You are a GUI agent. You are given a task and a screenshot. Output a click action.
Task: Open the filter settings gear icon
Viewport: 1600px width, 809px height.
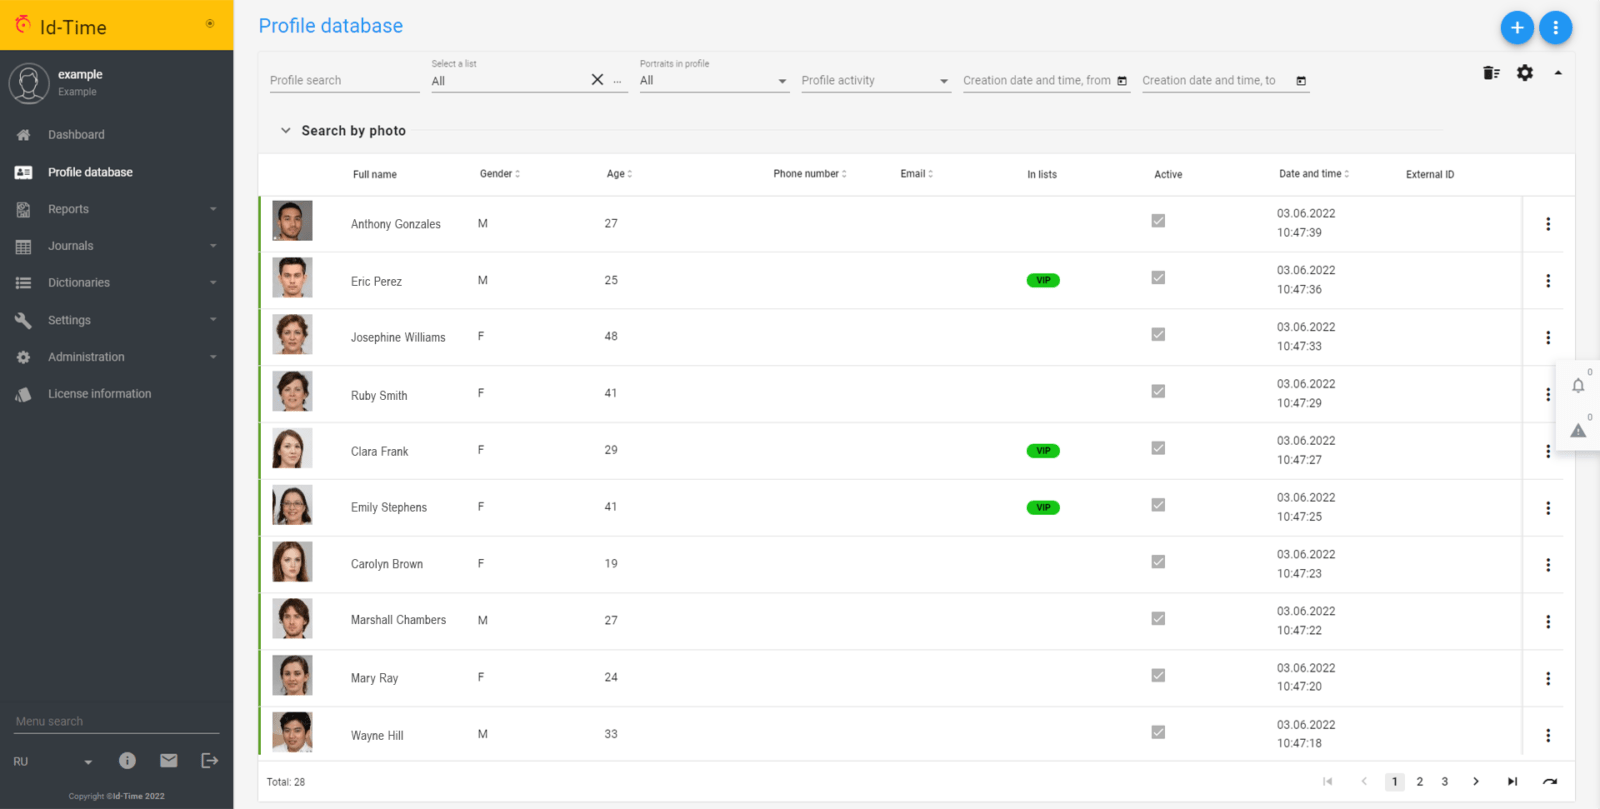coord(1524,73)
